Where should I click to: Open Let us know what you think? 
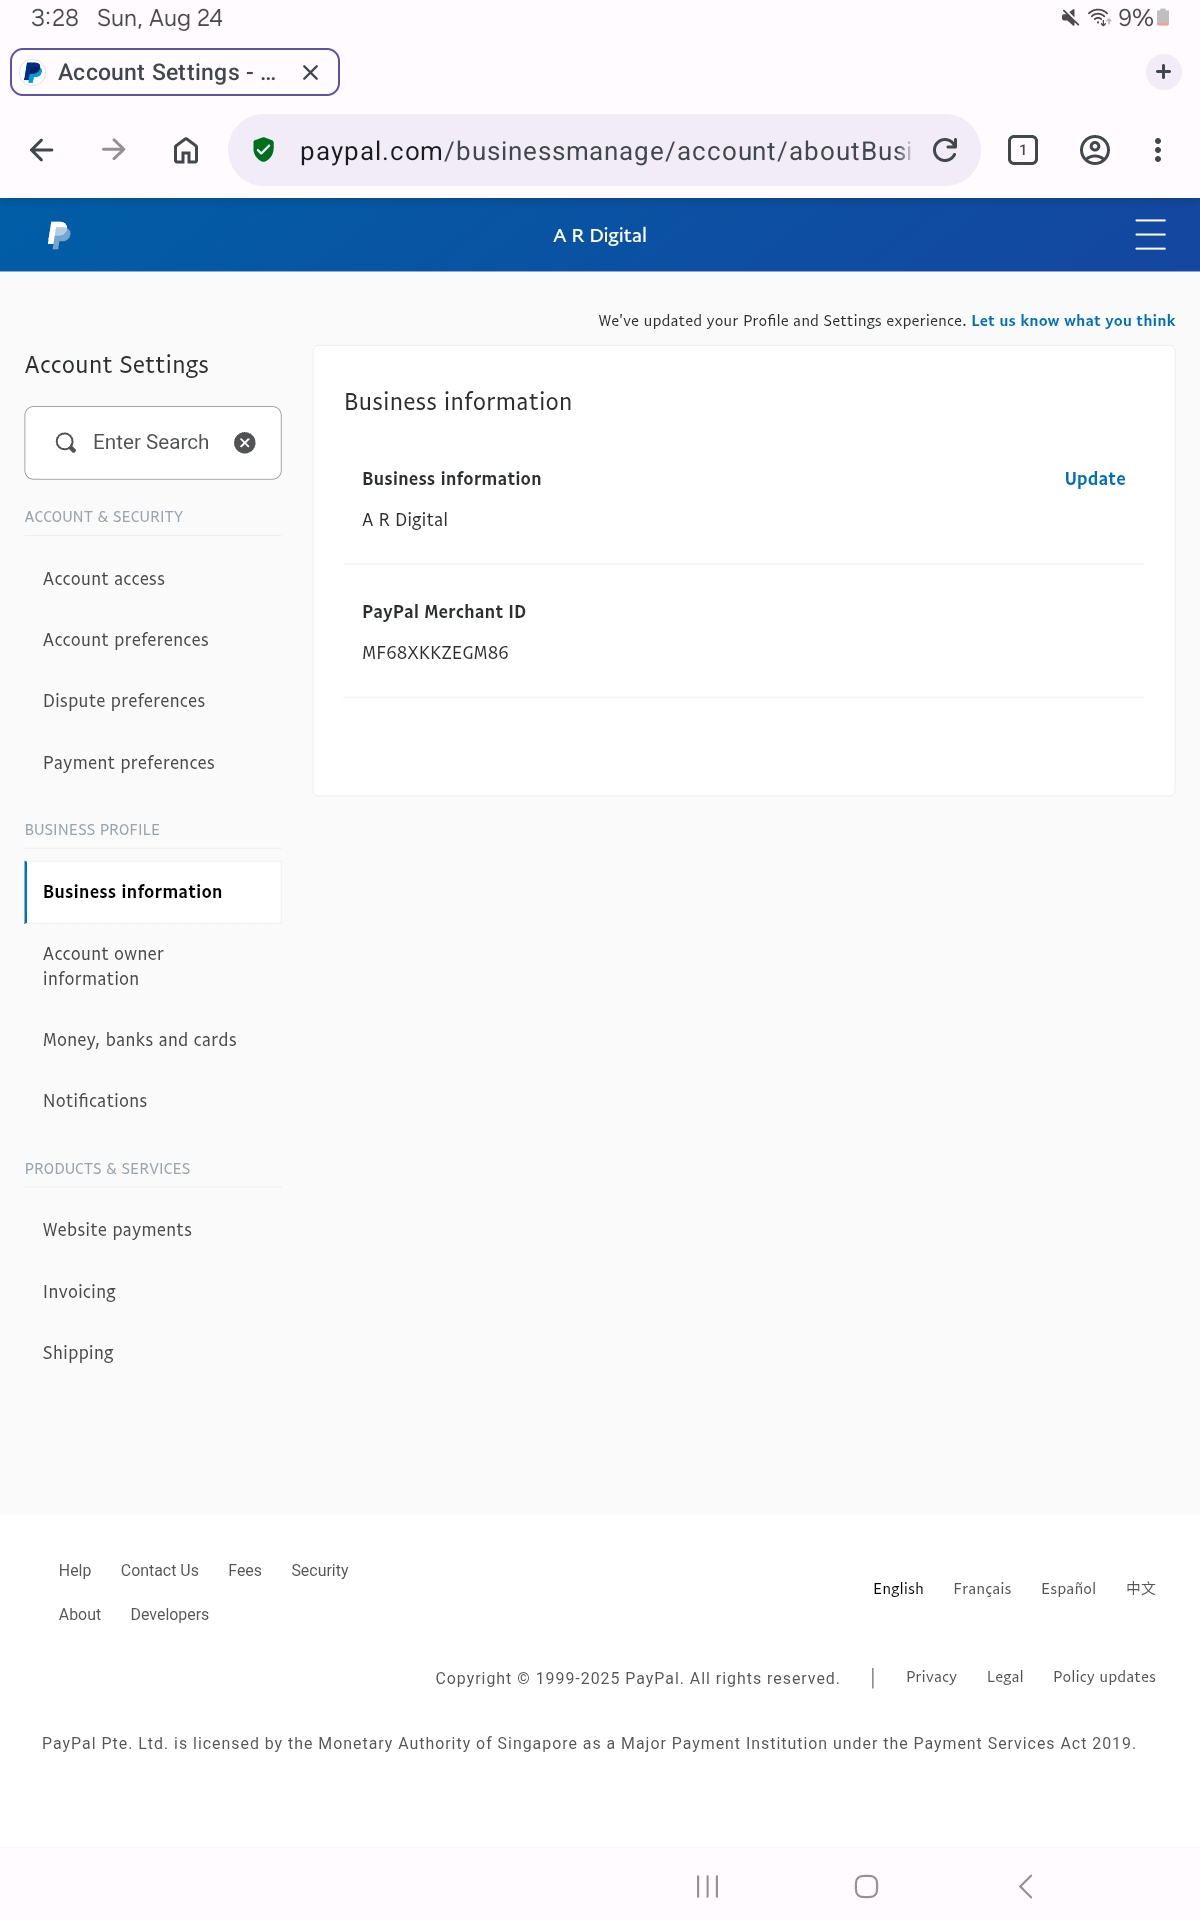[1073, 321]
